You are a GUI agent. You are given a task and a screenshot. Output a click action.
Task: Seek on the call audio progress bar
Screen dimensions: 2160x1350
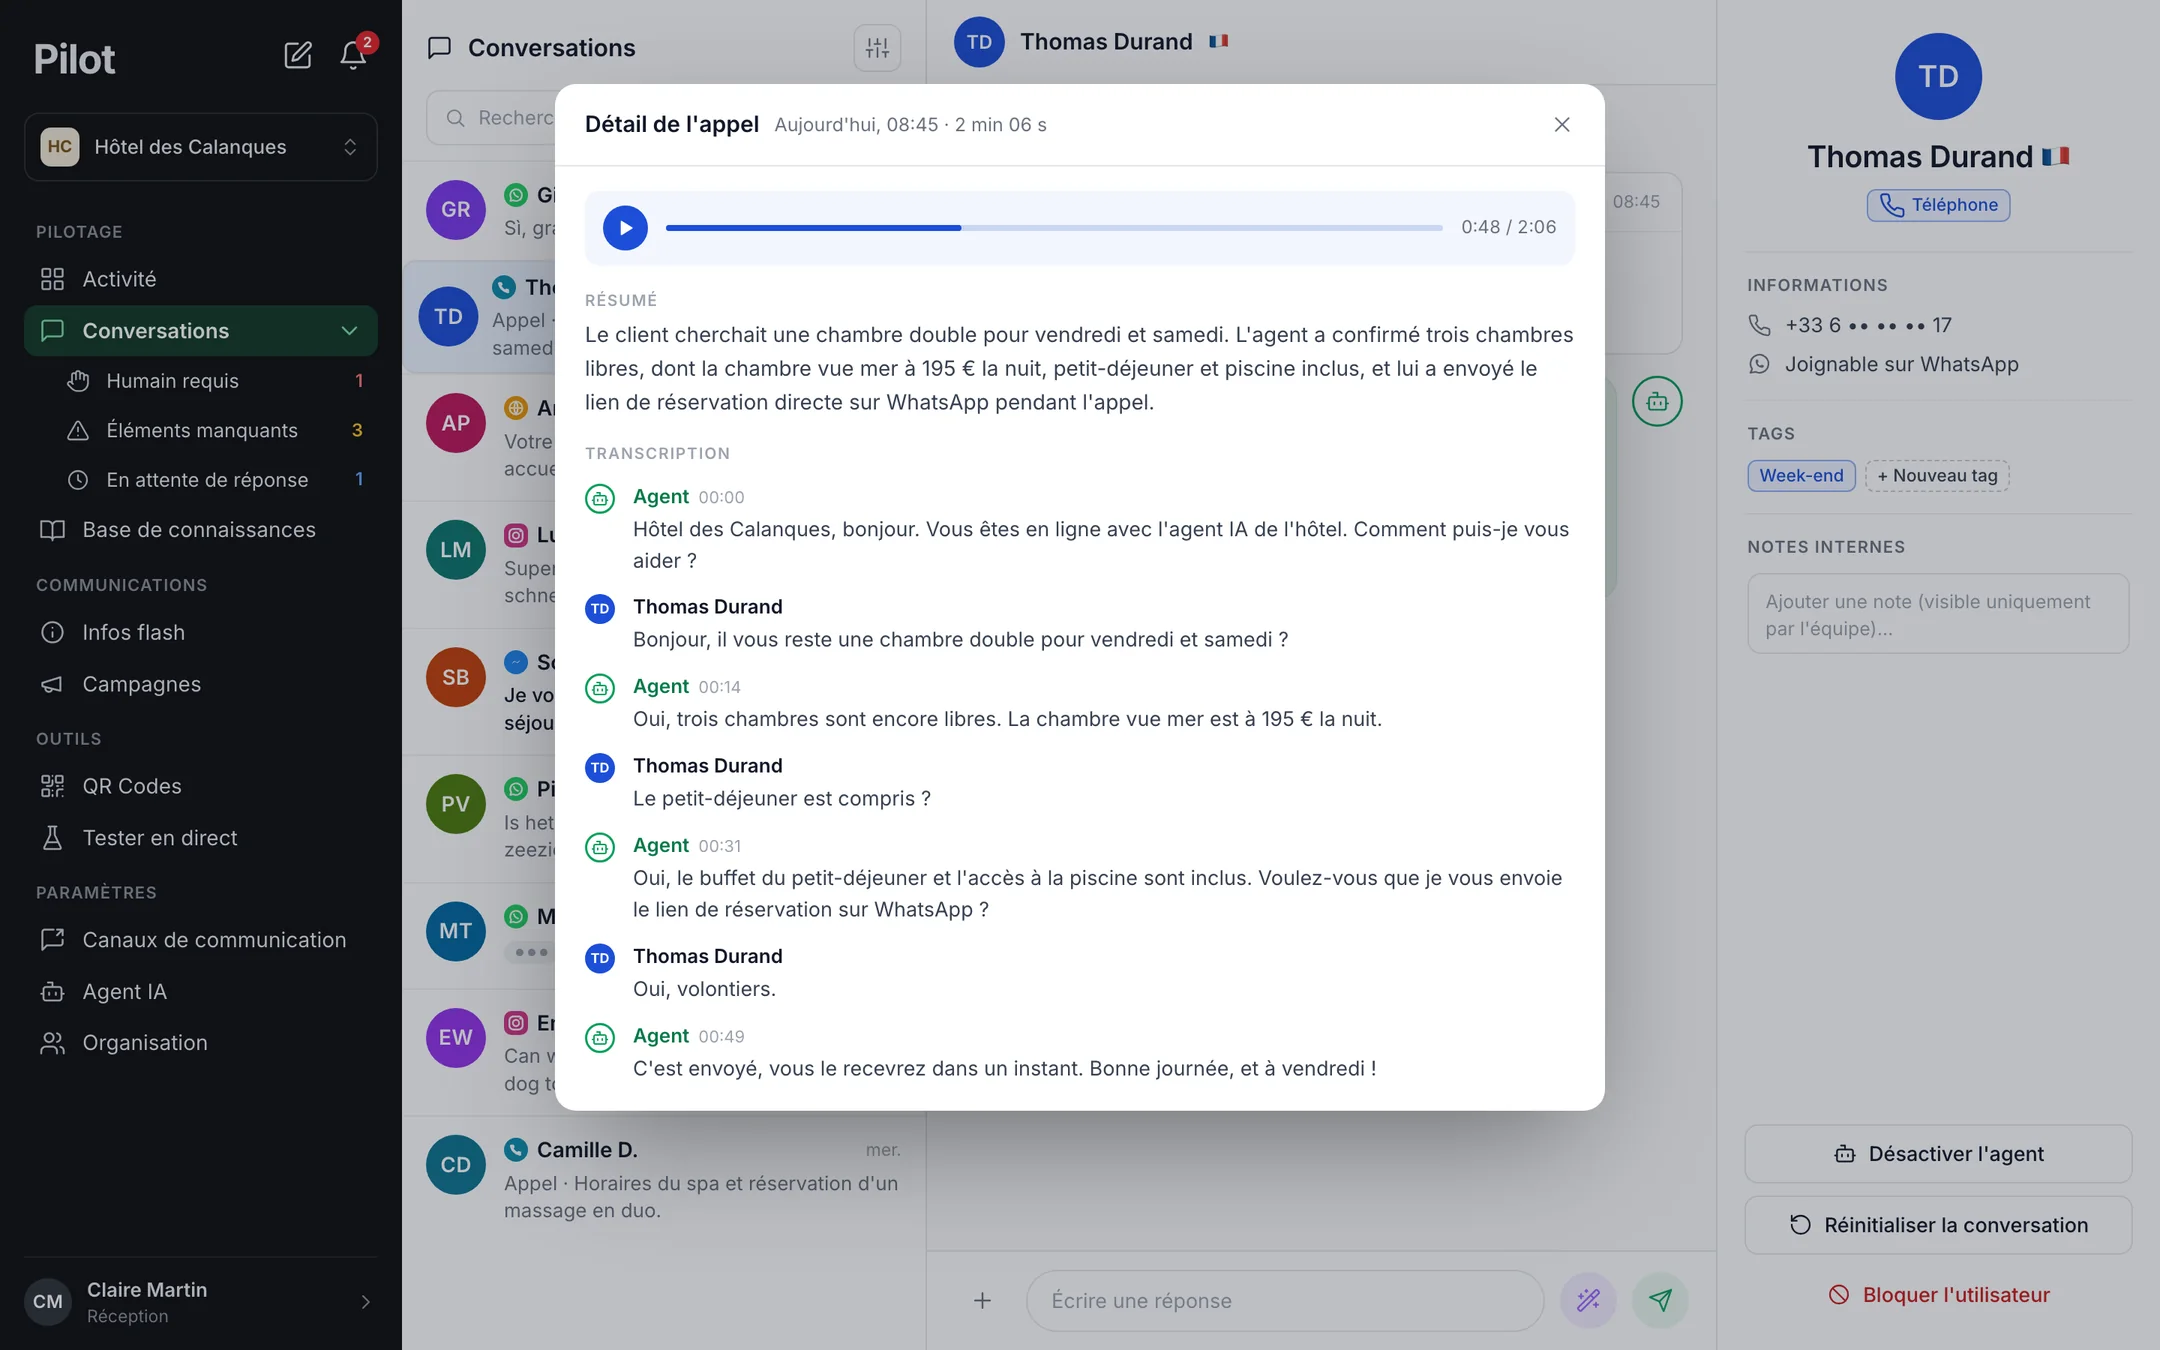click(x=1054, y=228)
